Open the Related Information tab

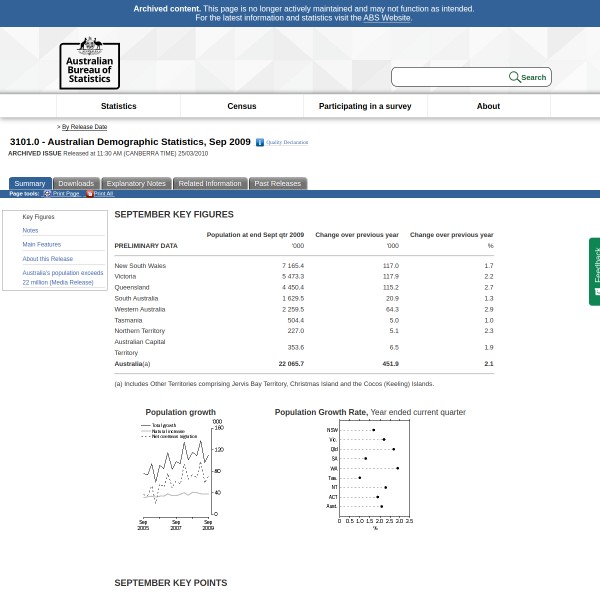click(210, 184)
